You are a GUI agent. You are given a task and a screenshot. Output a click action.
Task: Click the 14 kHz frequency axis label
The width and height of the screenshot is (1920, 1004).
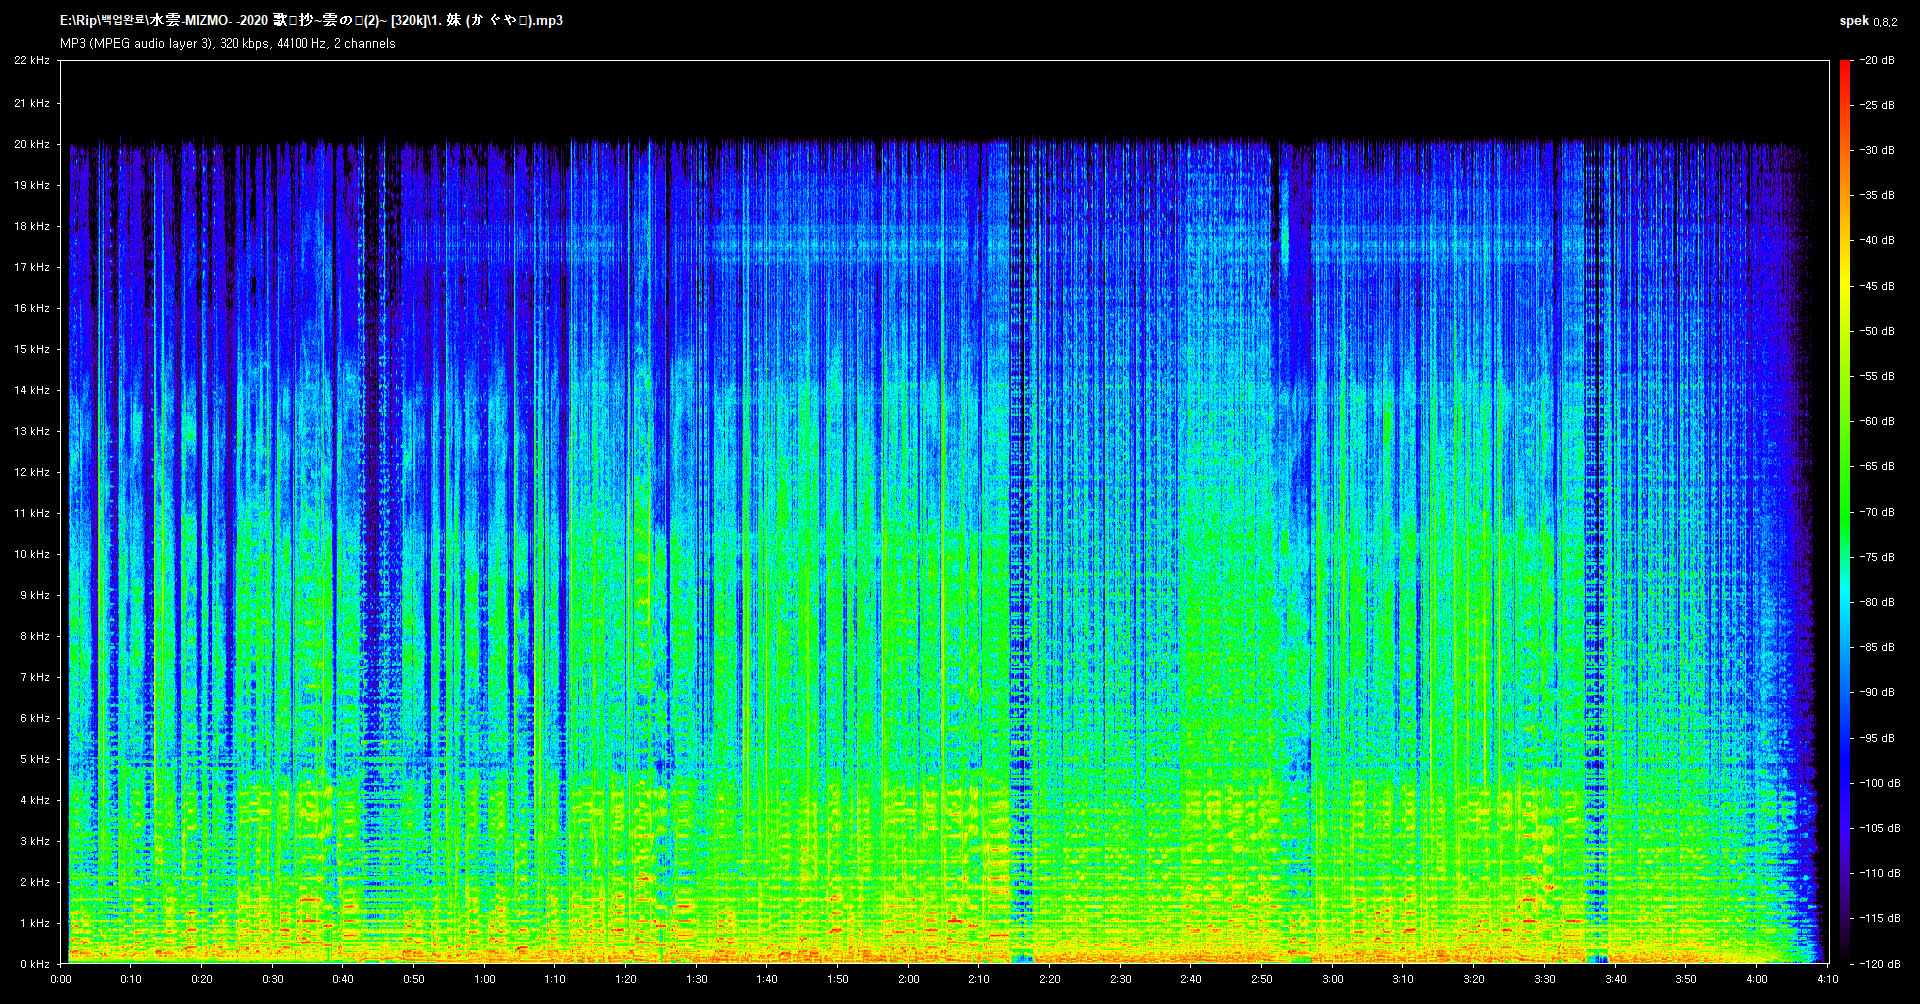[x=32, y=390]
